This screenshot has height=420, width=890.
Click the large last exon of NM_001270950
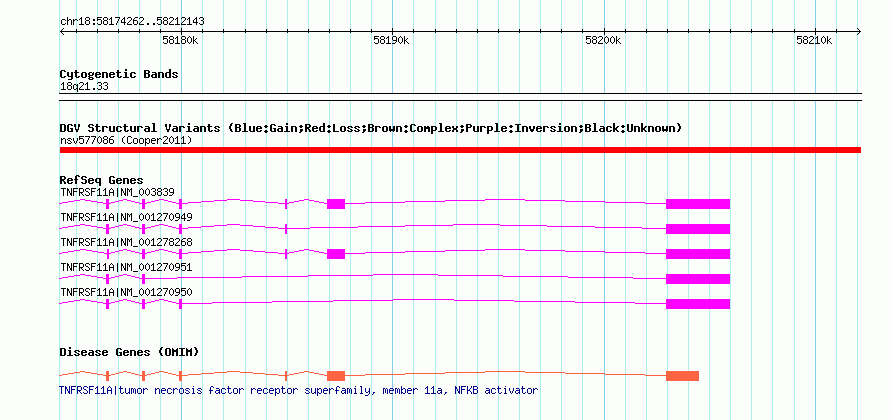pos(698,304)
